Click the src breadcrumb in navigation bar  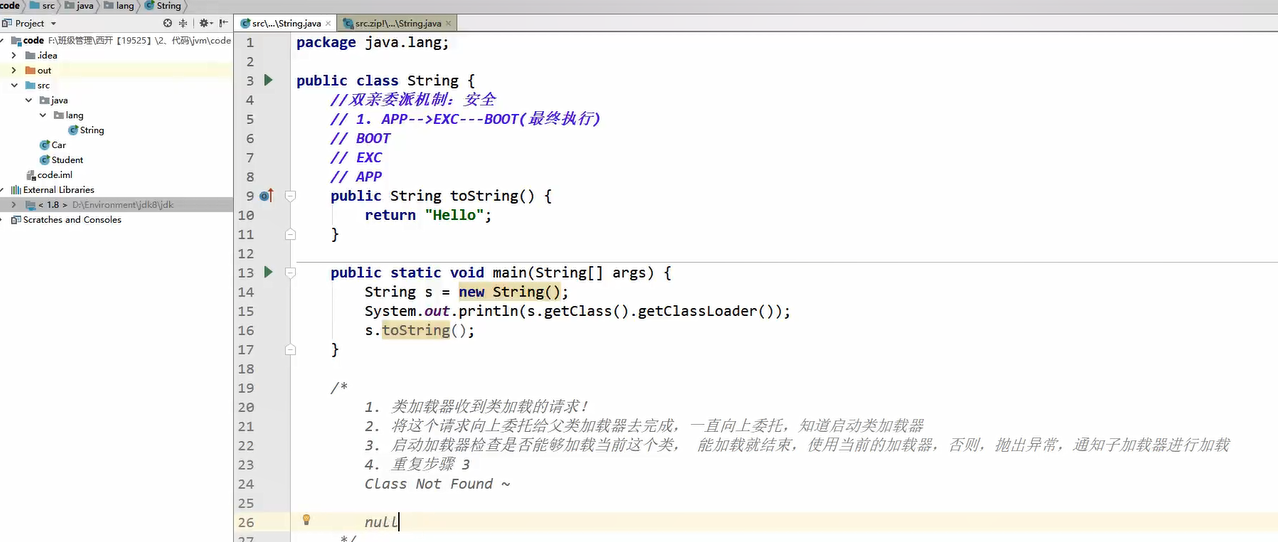coord(41,6)
